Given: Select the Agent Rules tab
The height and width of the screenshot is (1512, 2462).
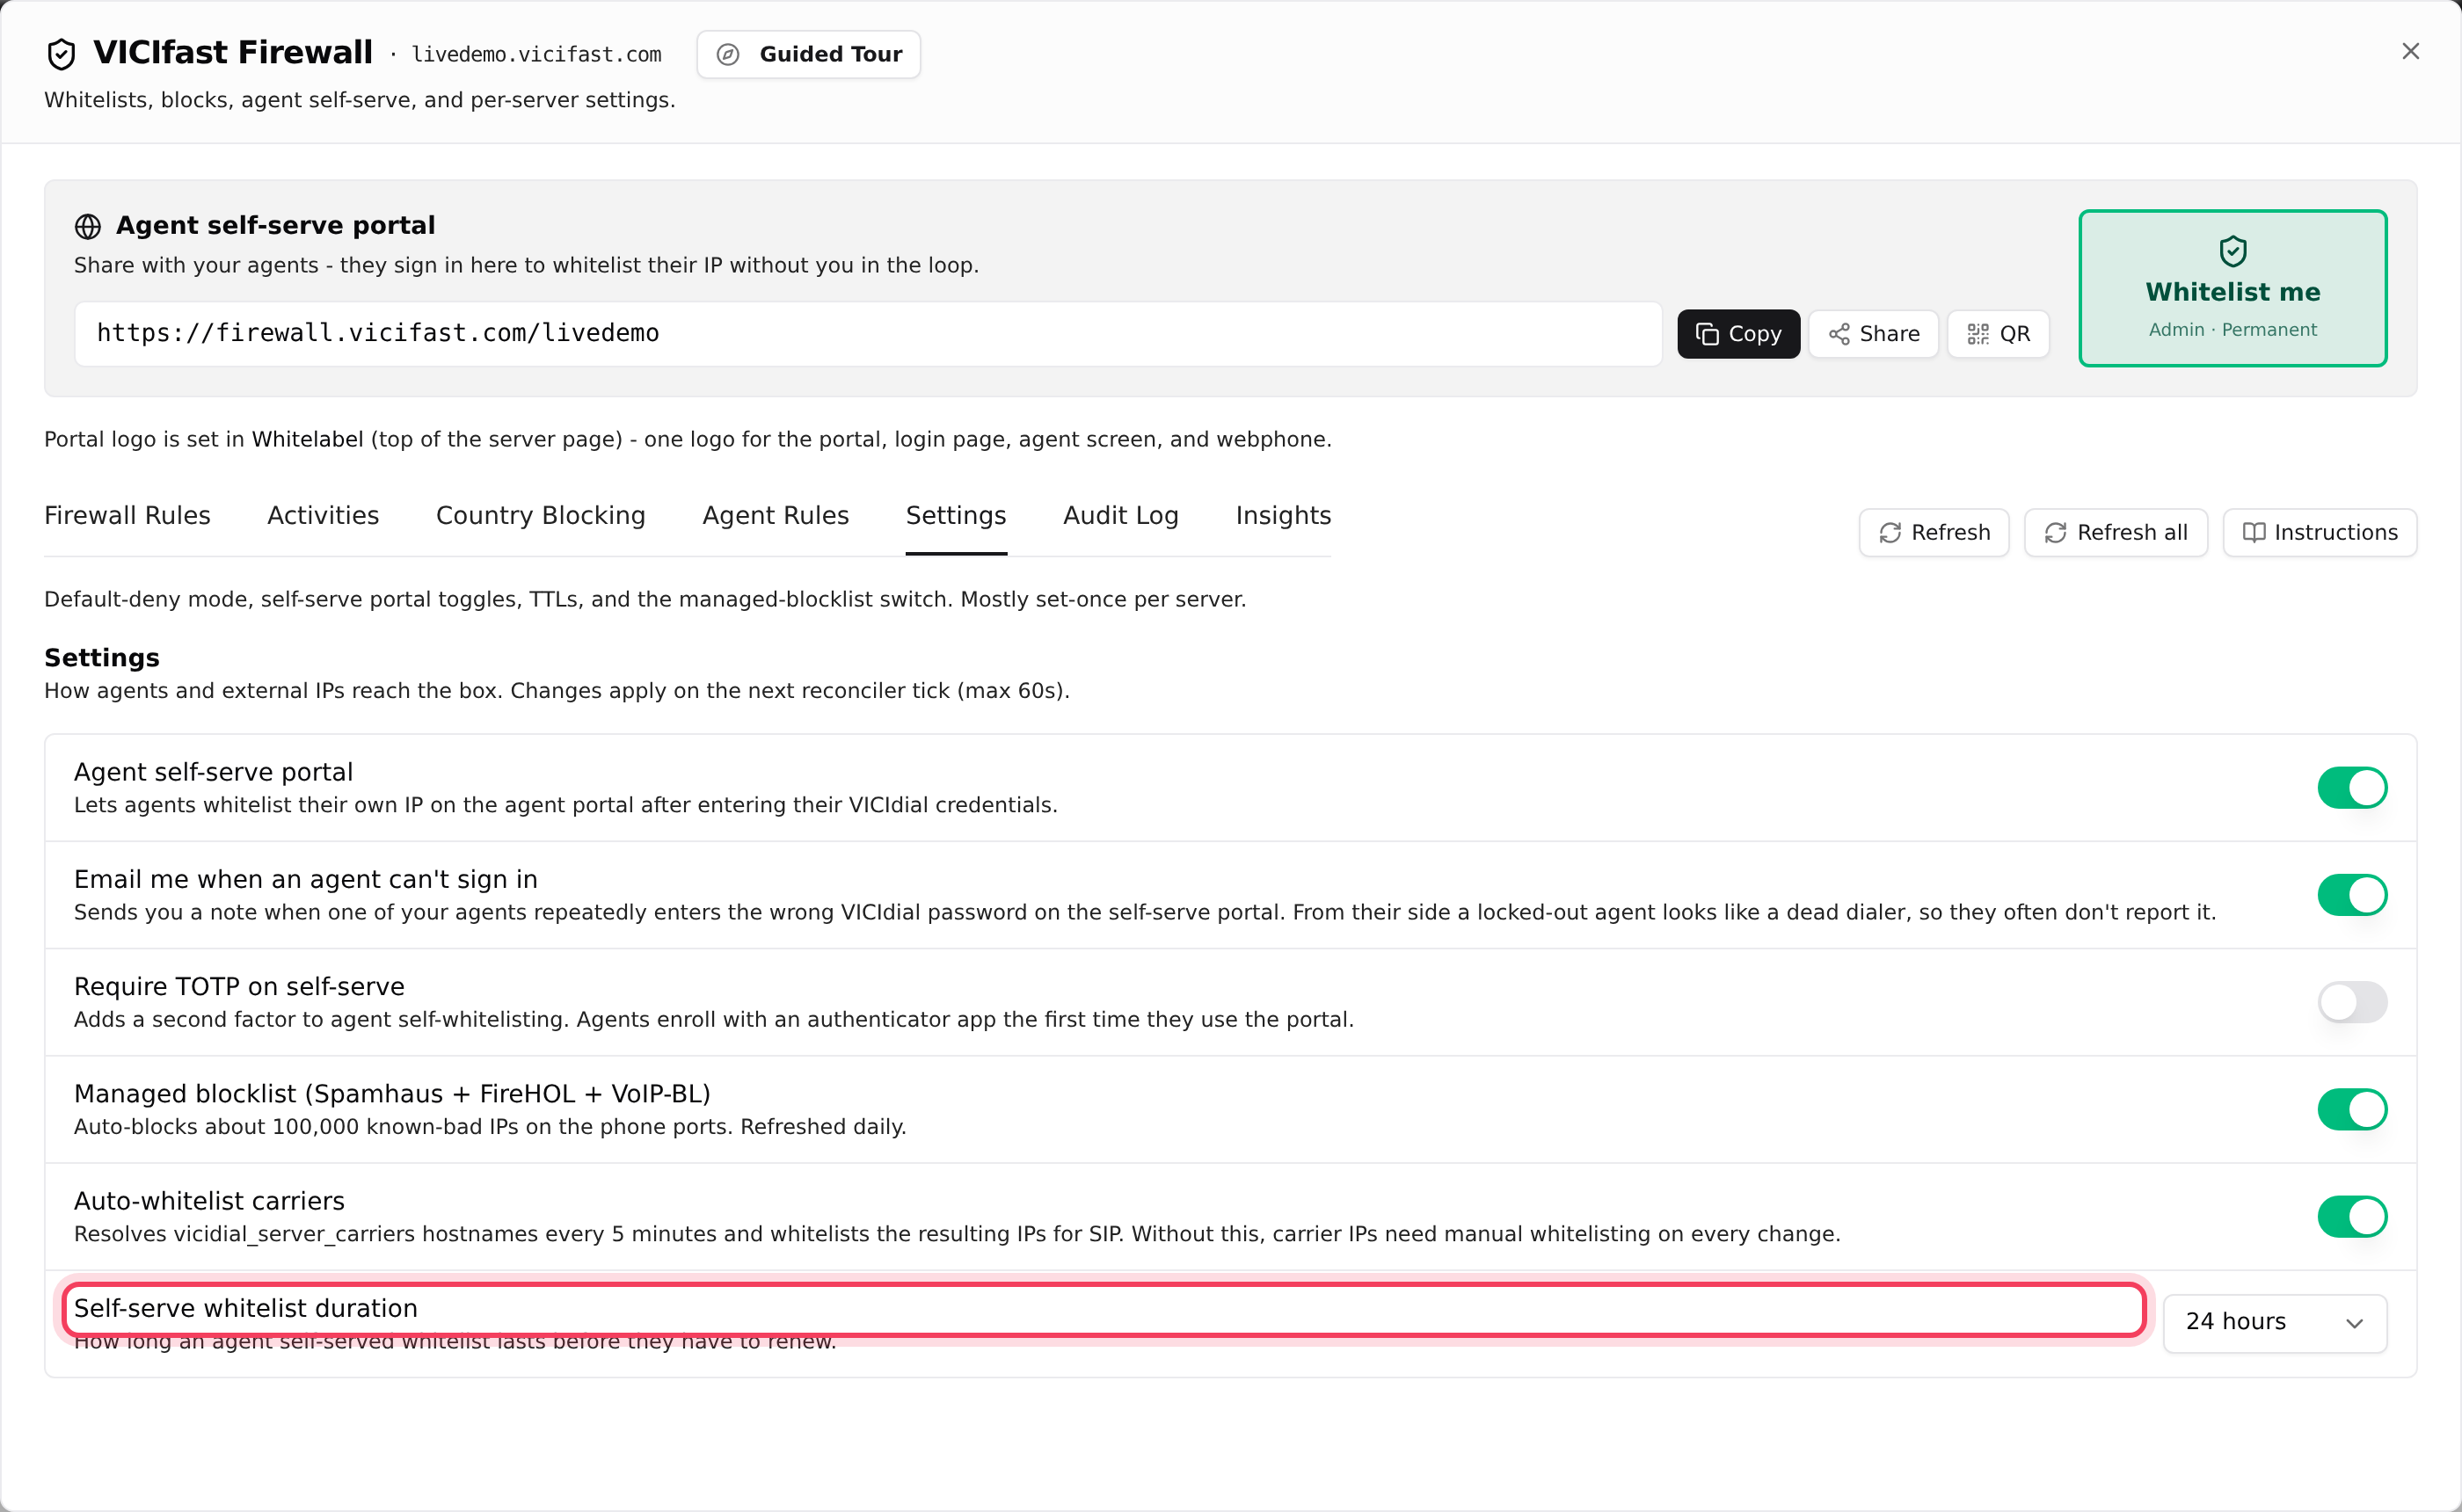Looking at the screenshot, I should 775,516.
